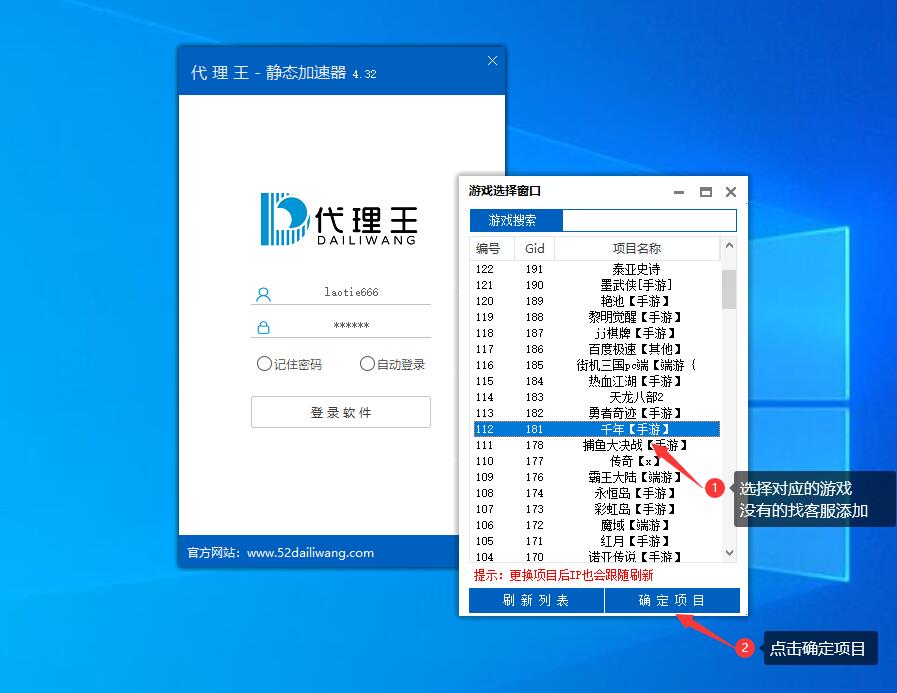Click the username field showing laotie666
Image resolution: width=897 pixels, height=693 pixels.
tap(351, 292)
